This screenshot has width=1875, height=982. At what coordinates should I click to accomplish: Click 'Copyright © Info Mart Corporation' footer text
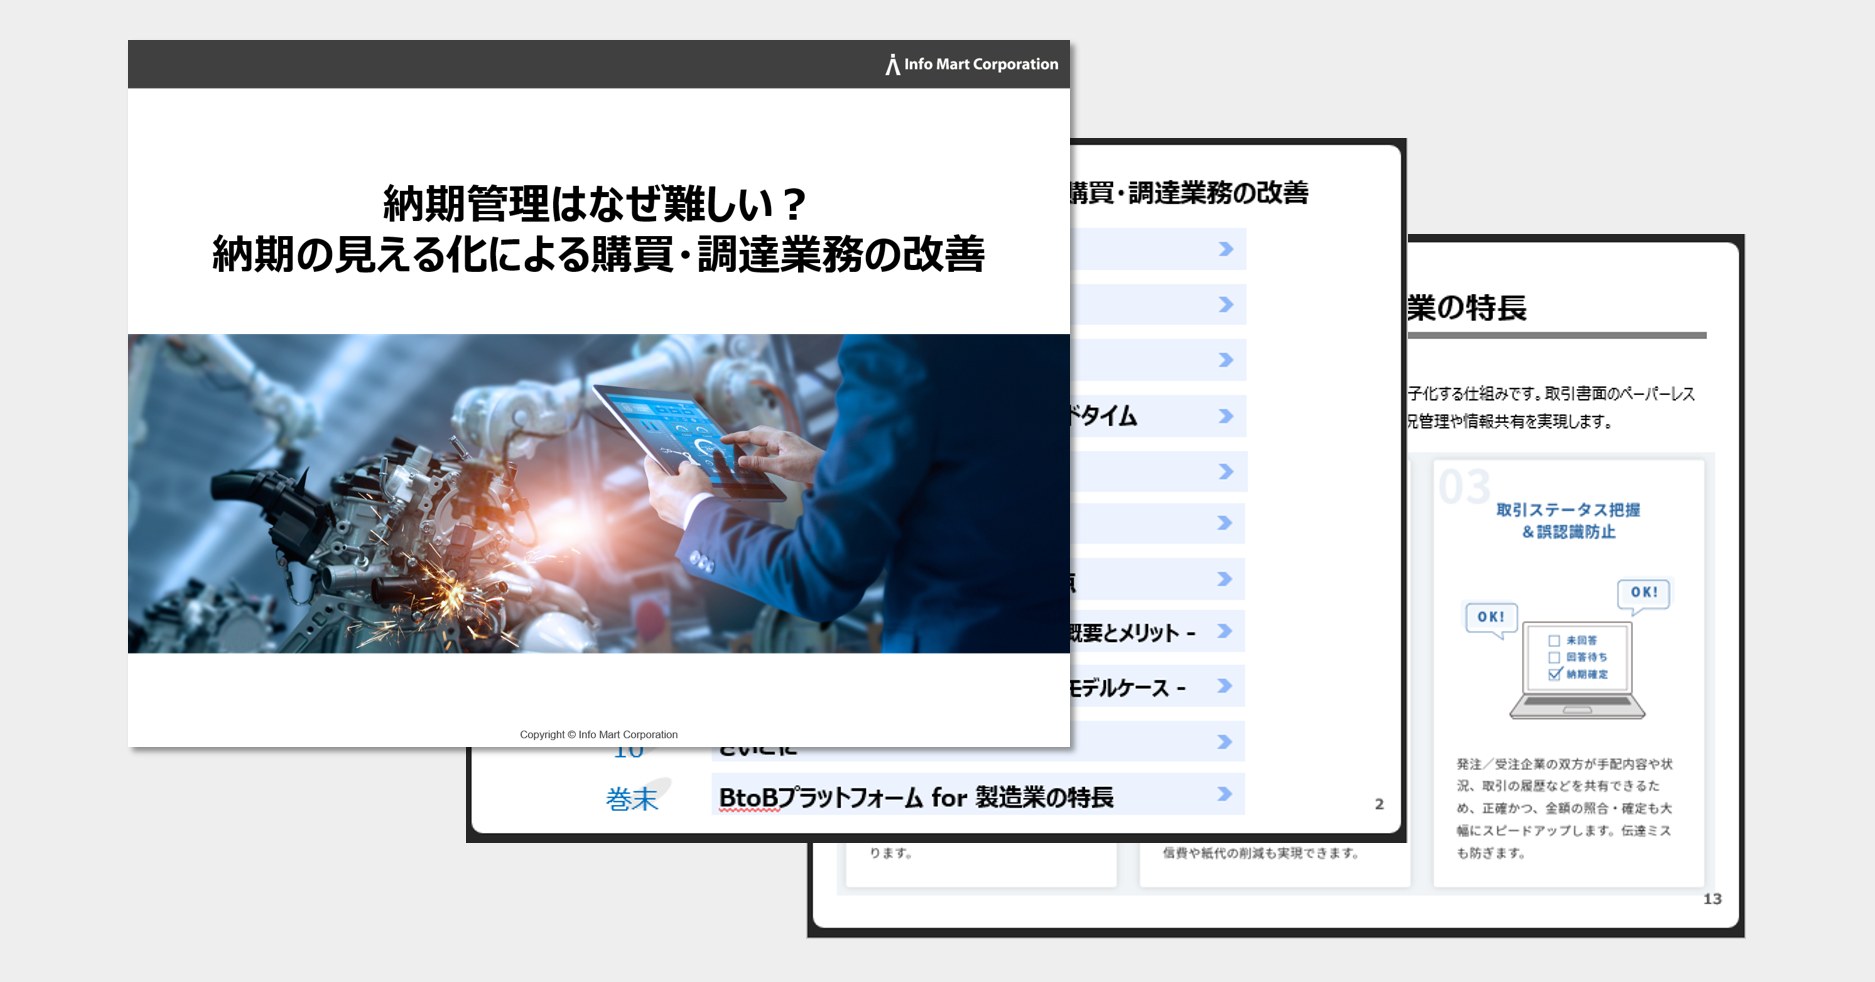(599, 734)
